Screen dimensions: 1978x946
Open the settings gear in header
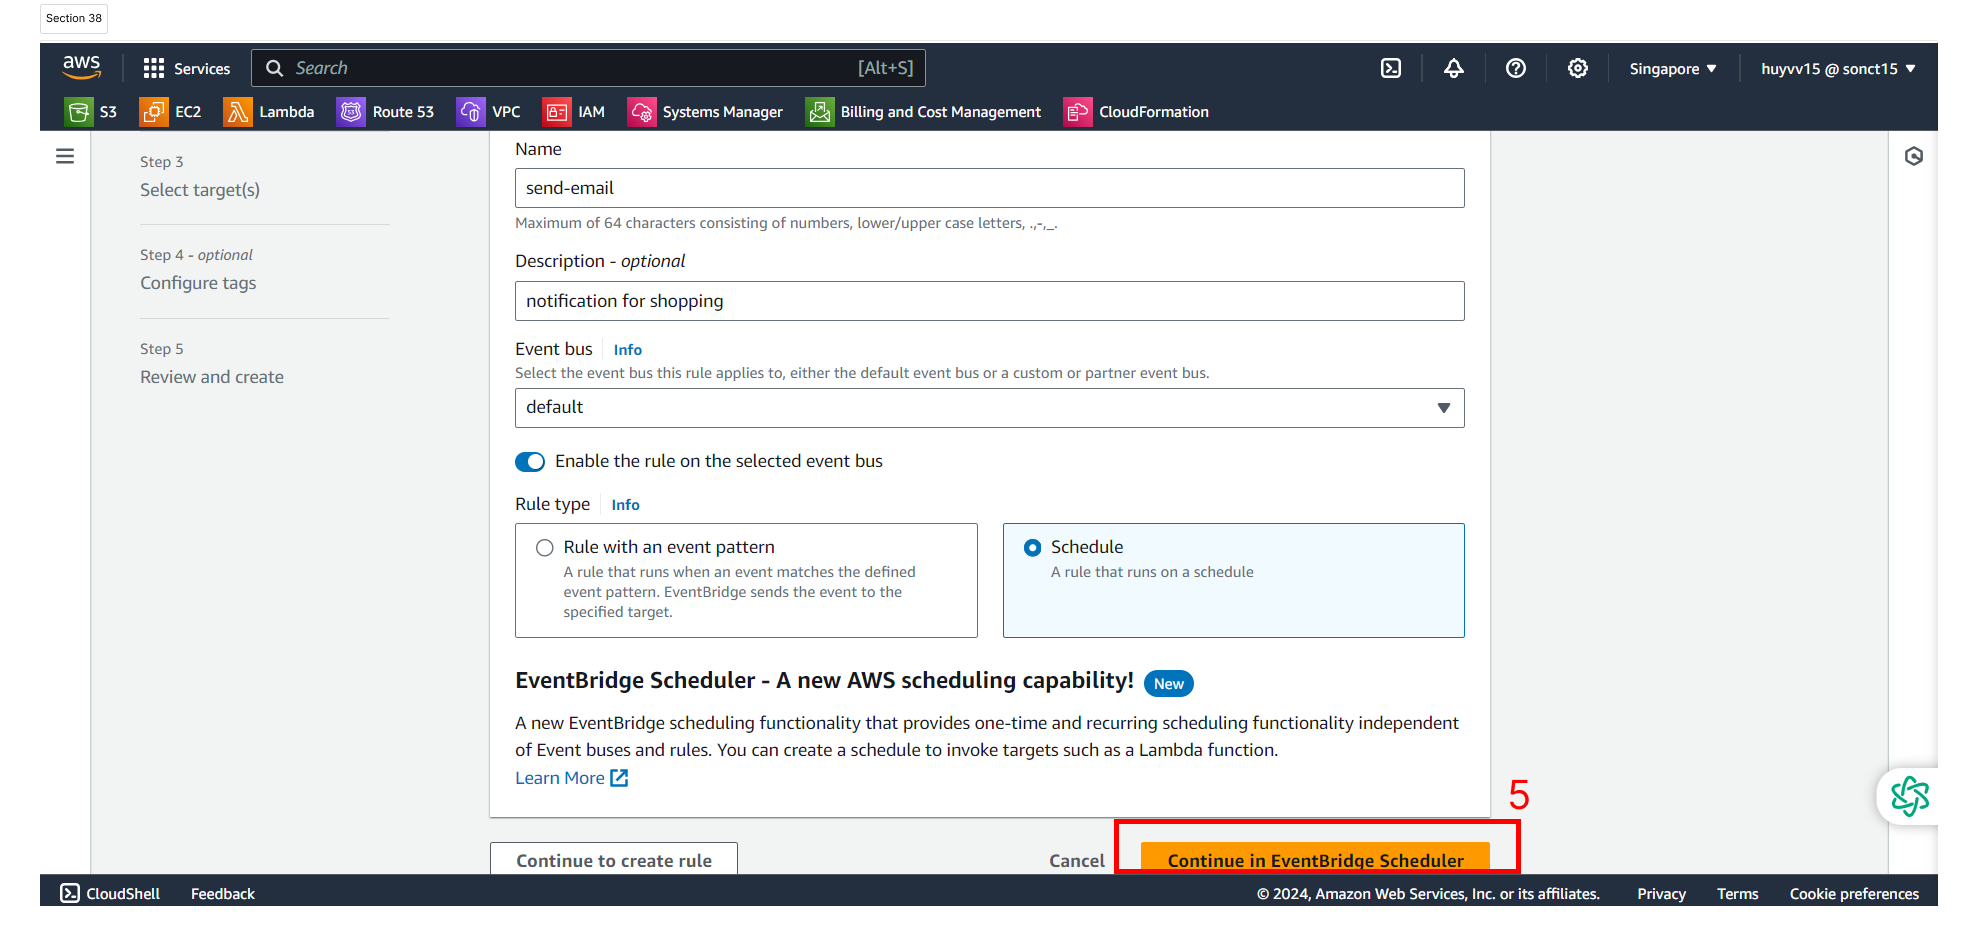coord(1577,68)
